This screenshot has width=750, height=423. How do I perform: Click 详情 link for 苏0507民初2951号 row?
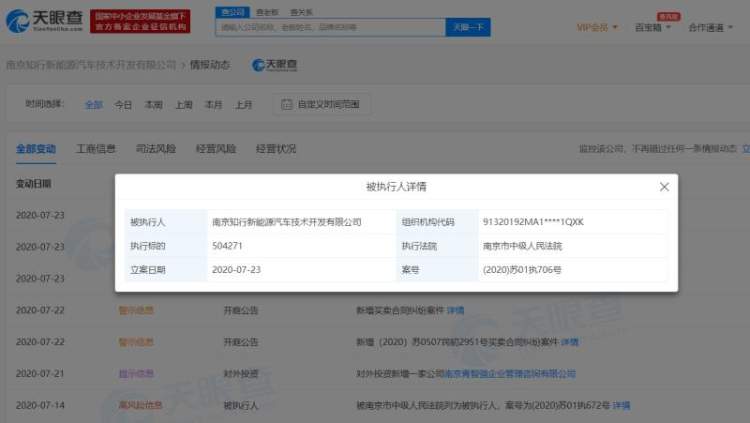(570, 342)
